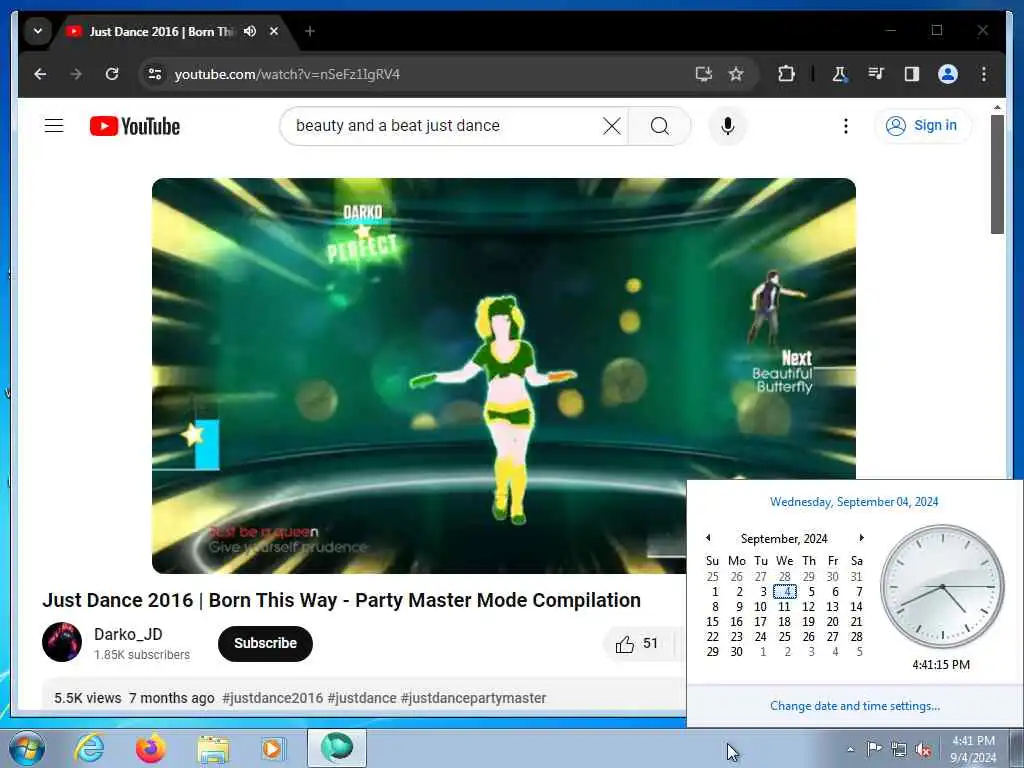Open media controls in the toolbar
The image size is (1024, 768).
click(x=876, y=74)
